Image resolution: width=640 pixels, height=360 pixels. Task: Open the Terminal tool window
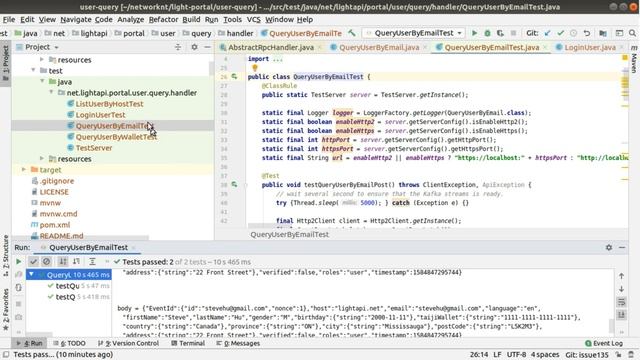[x=188, y=343]
